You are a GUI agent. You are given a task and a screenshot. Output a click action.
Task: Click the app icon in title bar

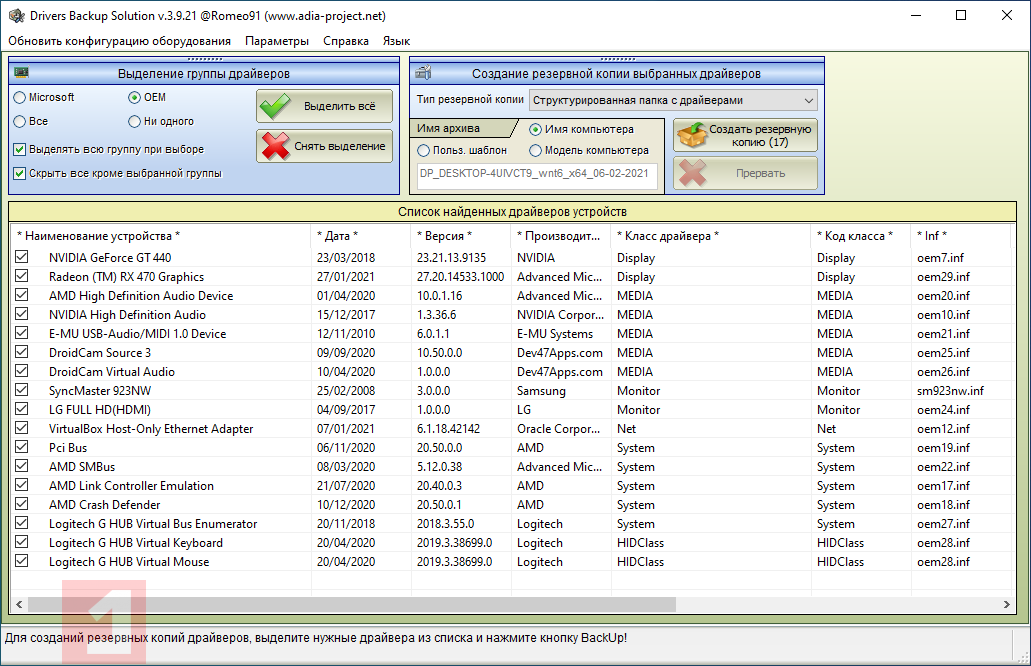click(16, 15)
